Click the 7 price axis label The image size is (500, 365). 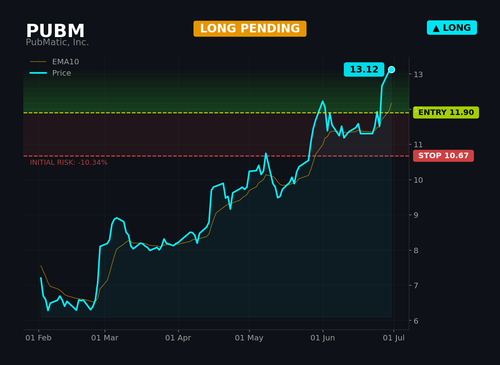click(416, 286)
